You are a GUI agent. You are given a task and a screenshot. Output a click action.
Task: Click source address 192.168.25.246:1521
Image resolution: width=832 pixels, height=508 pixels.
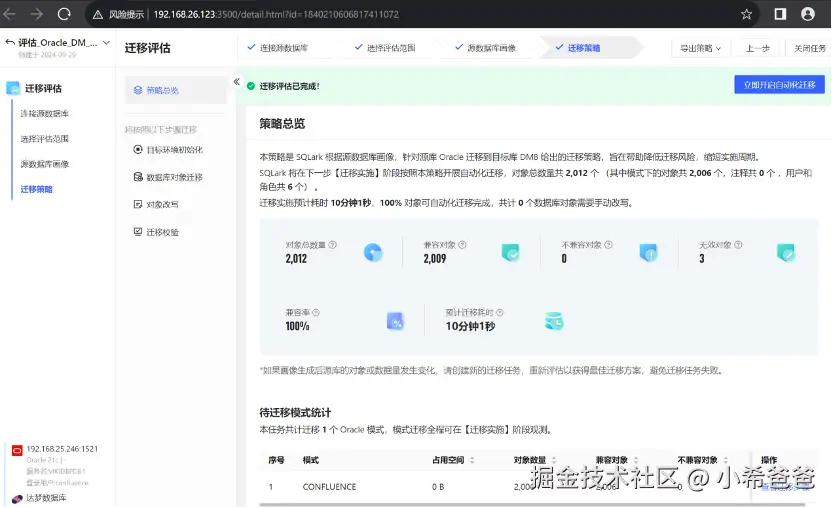62,449
